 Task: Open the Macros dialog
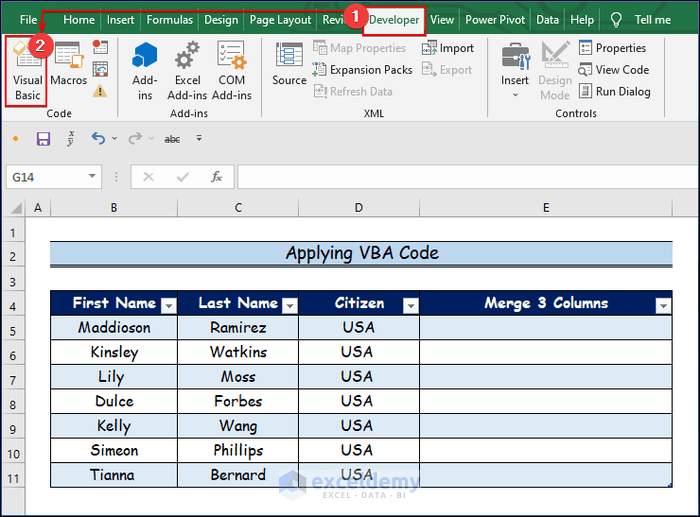point(68,64)
